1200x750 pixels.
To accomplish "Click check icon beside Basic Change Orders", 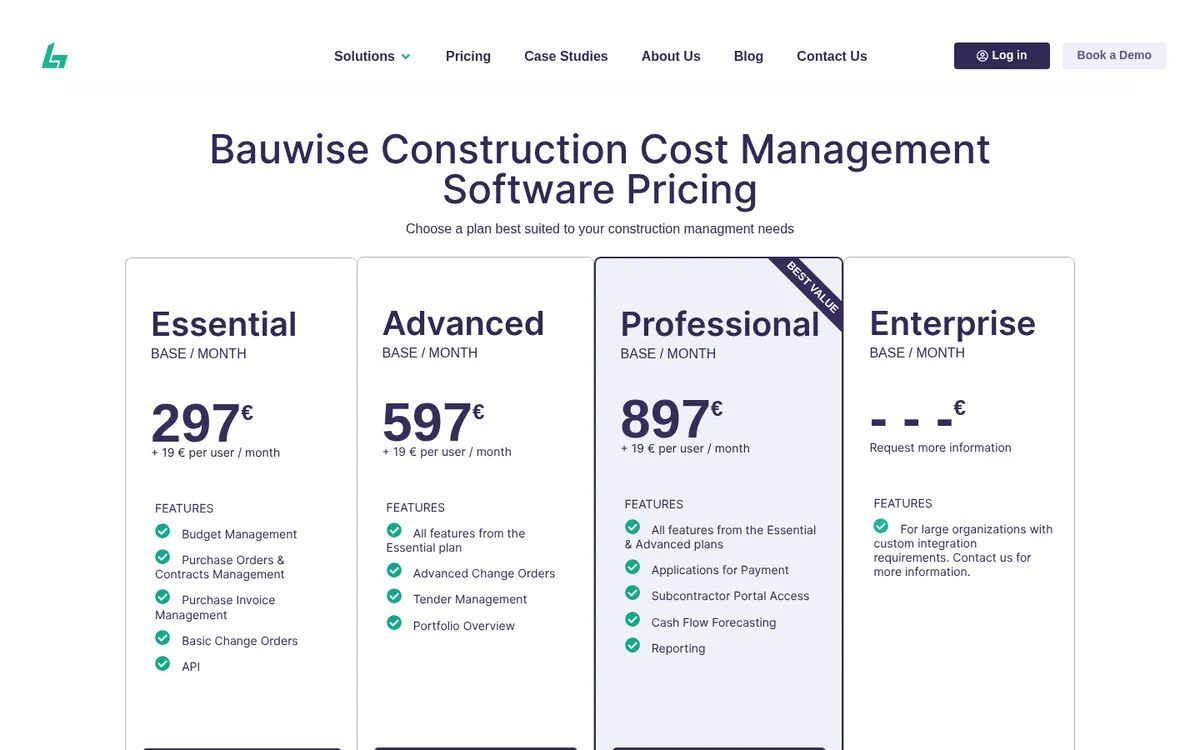I will pyautogui.click(x=163, y=638).
